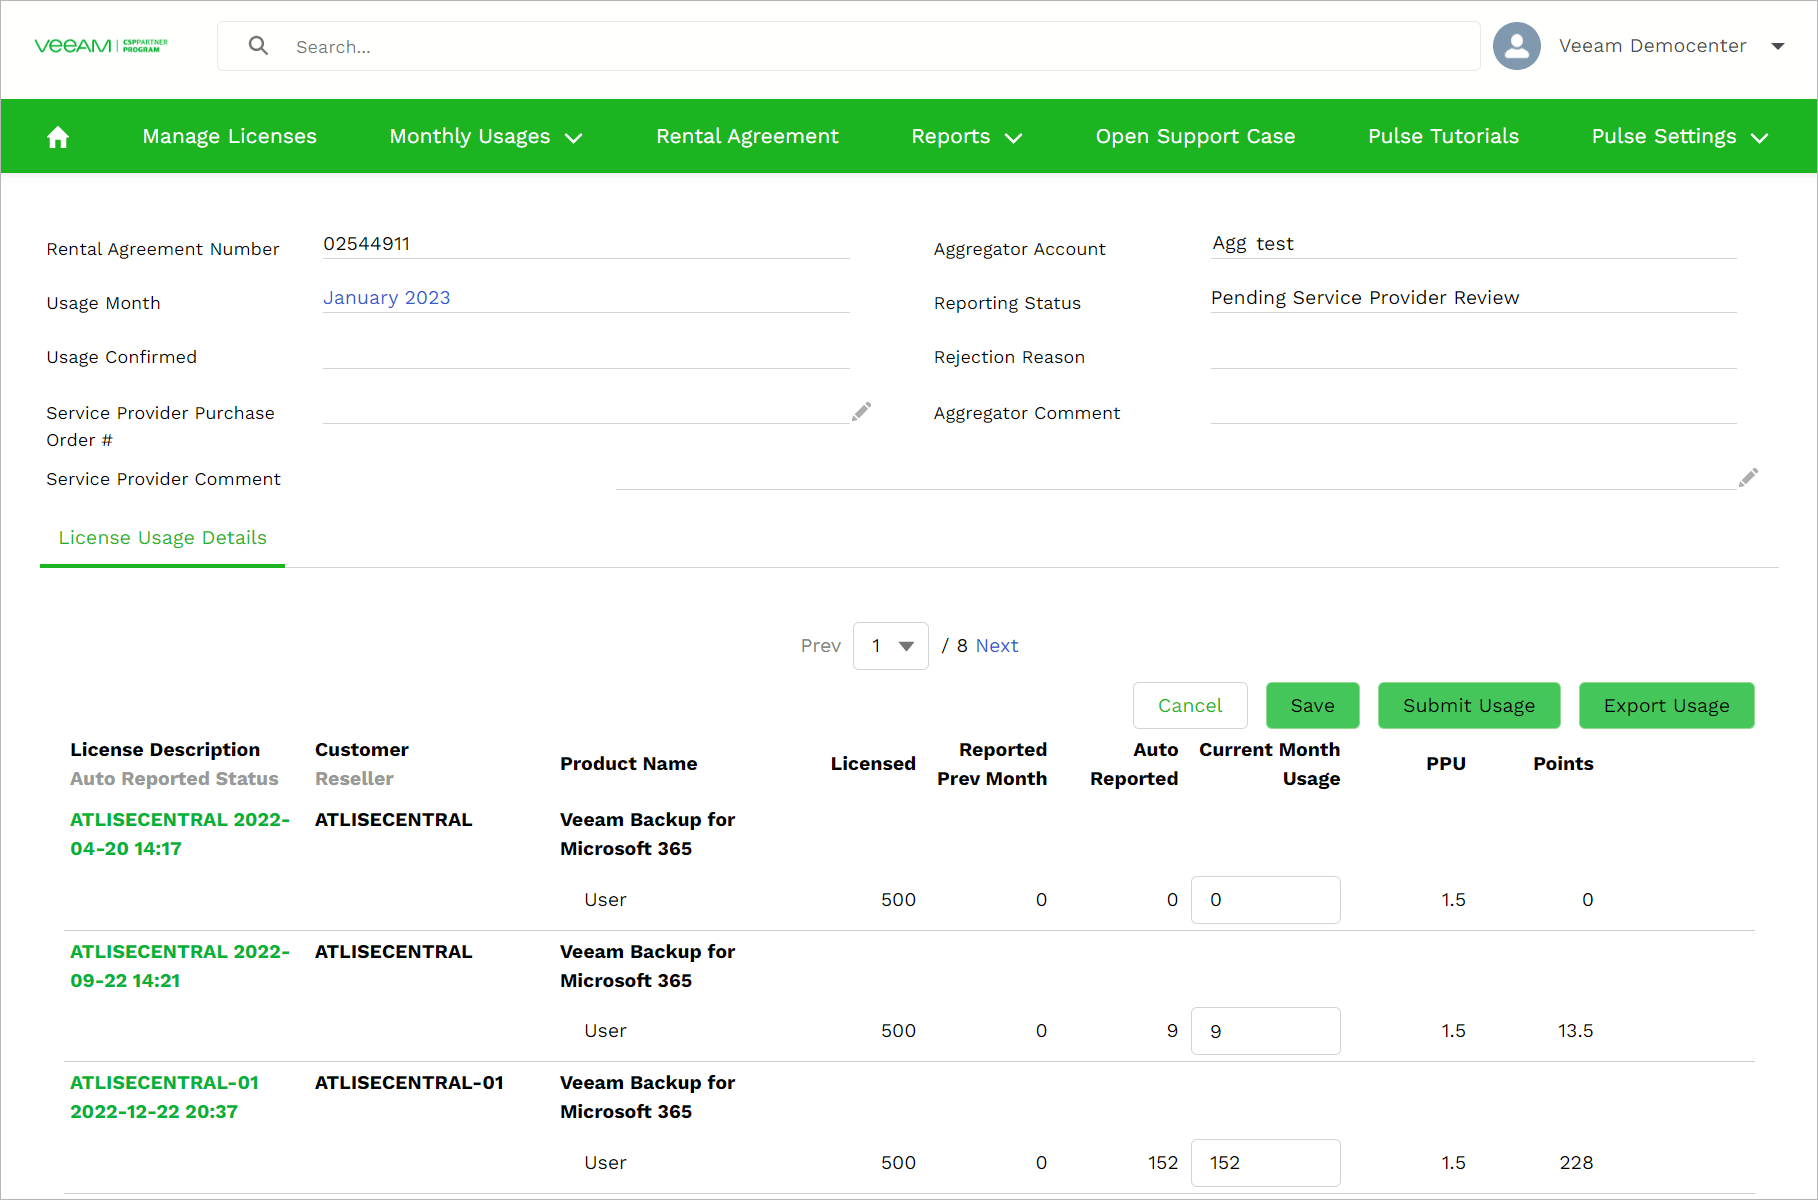Click the Cancel button
The image size is (1818, 1200).
[x=1190, y=706]
